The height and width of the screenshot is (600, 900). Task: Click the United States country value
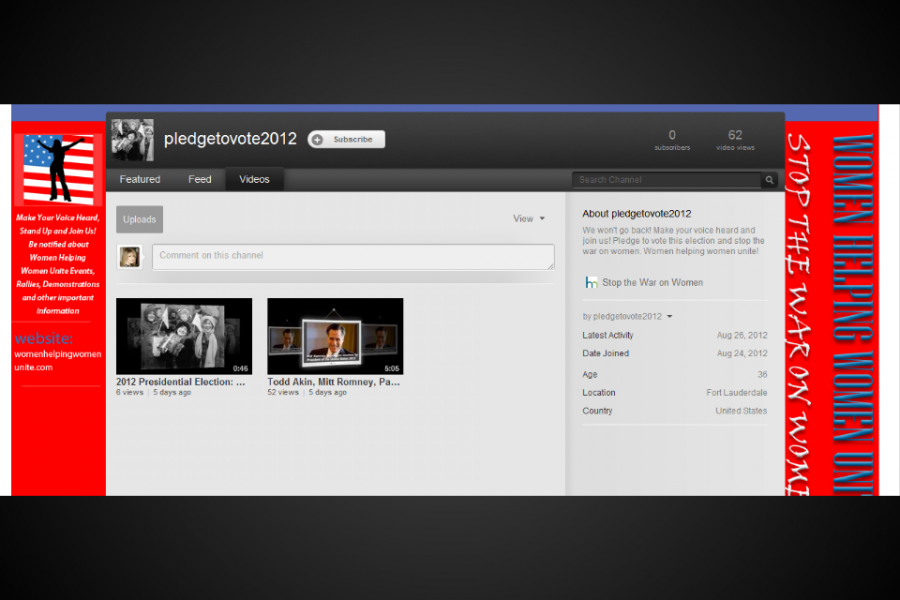coord(741,411)
